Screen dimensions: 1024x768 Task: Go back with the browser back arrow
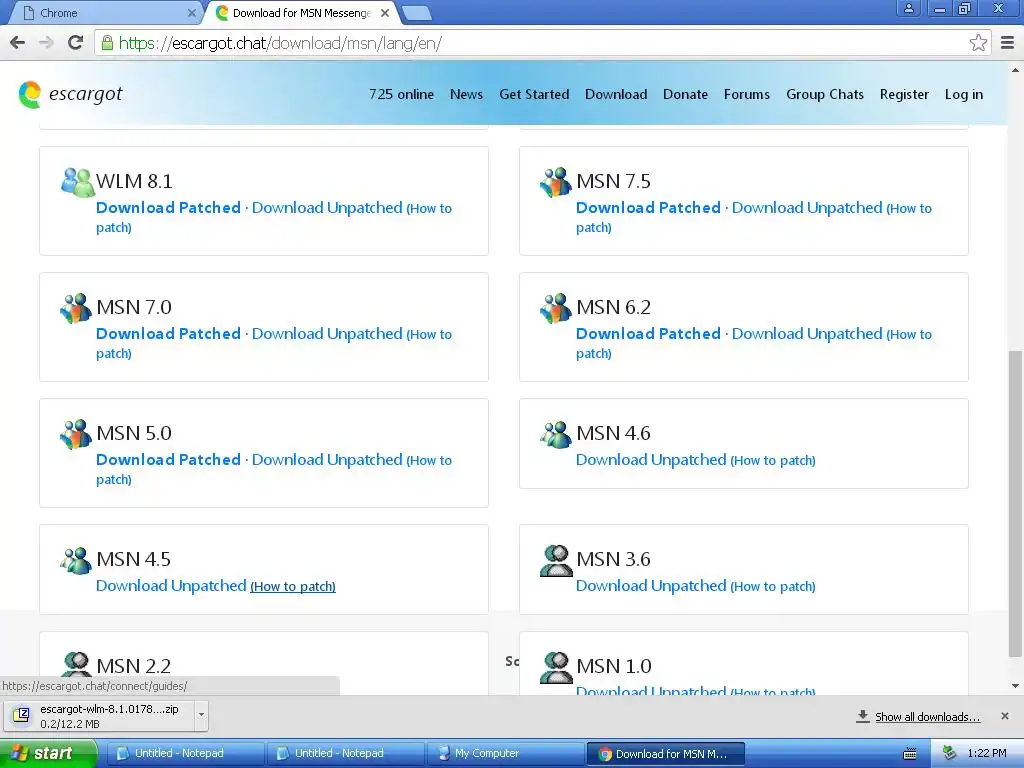(18, 43)
